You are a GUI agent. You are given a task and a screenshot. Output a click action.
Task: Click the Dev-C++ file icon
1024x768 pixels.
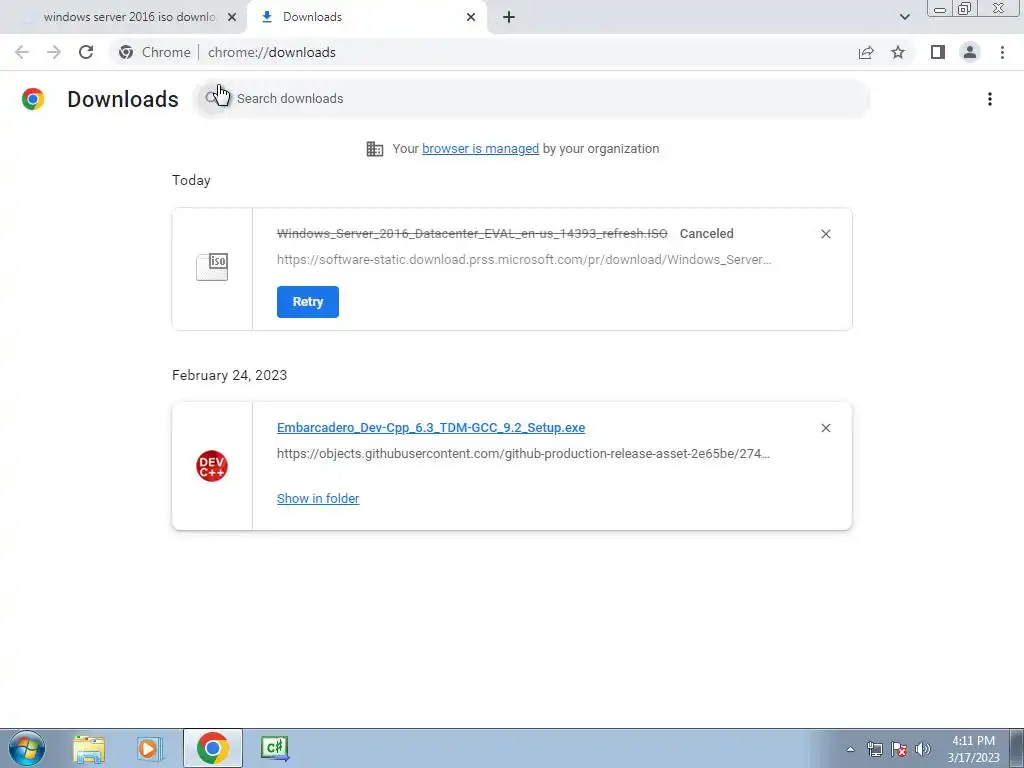[x=212, y=466]
